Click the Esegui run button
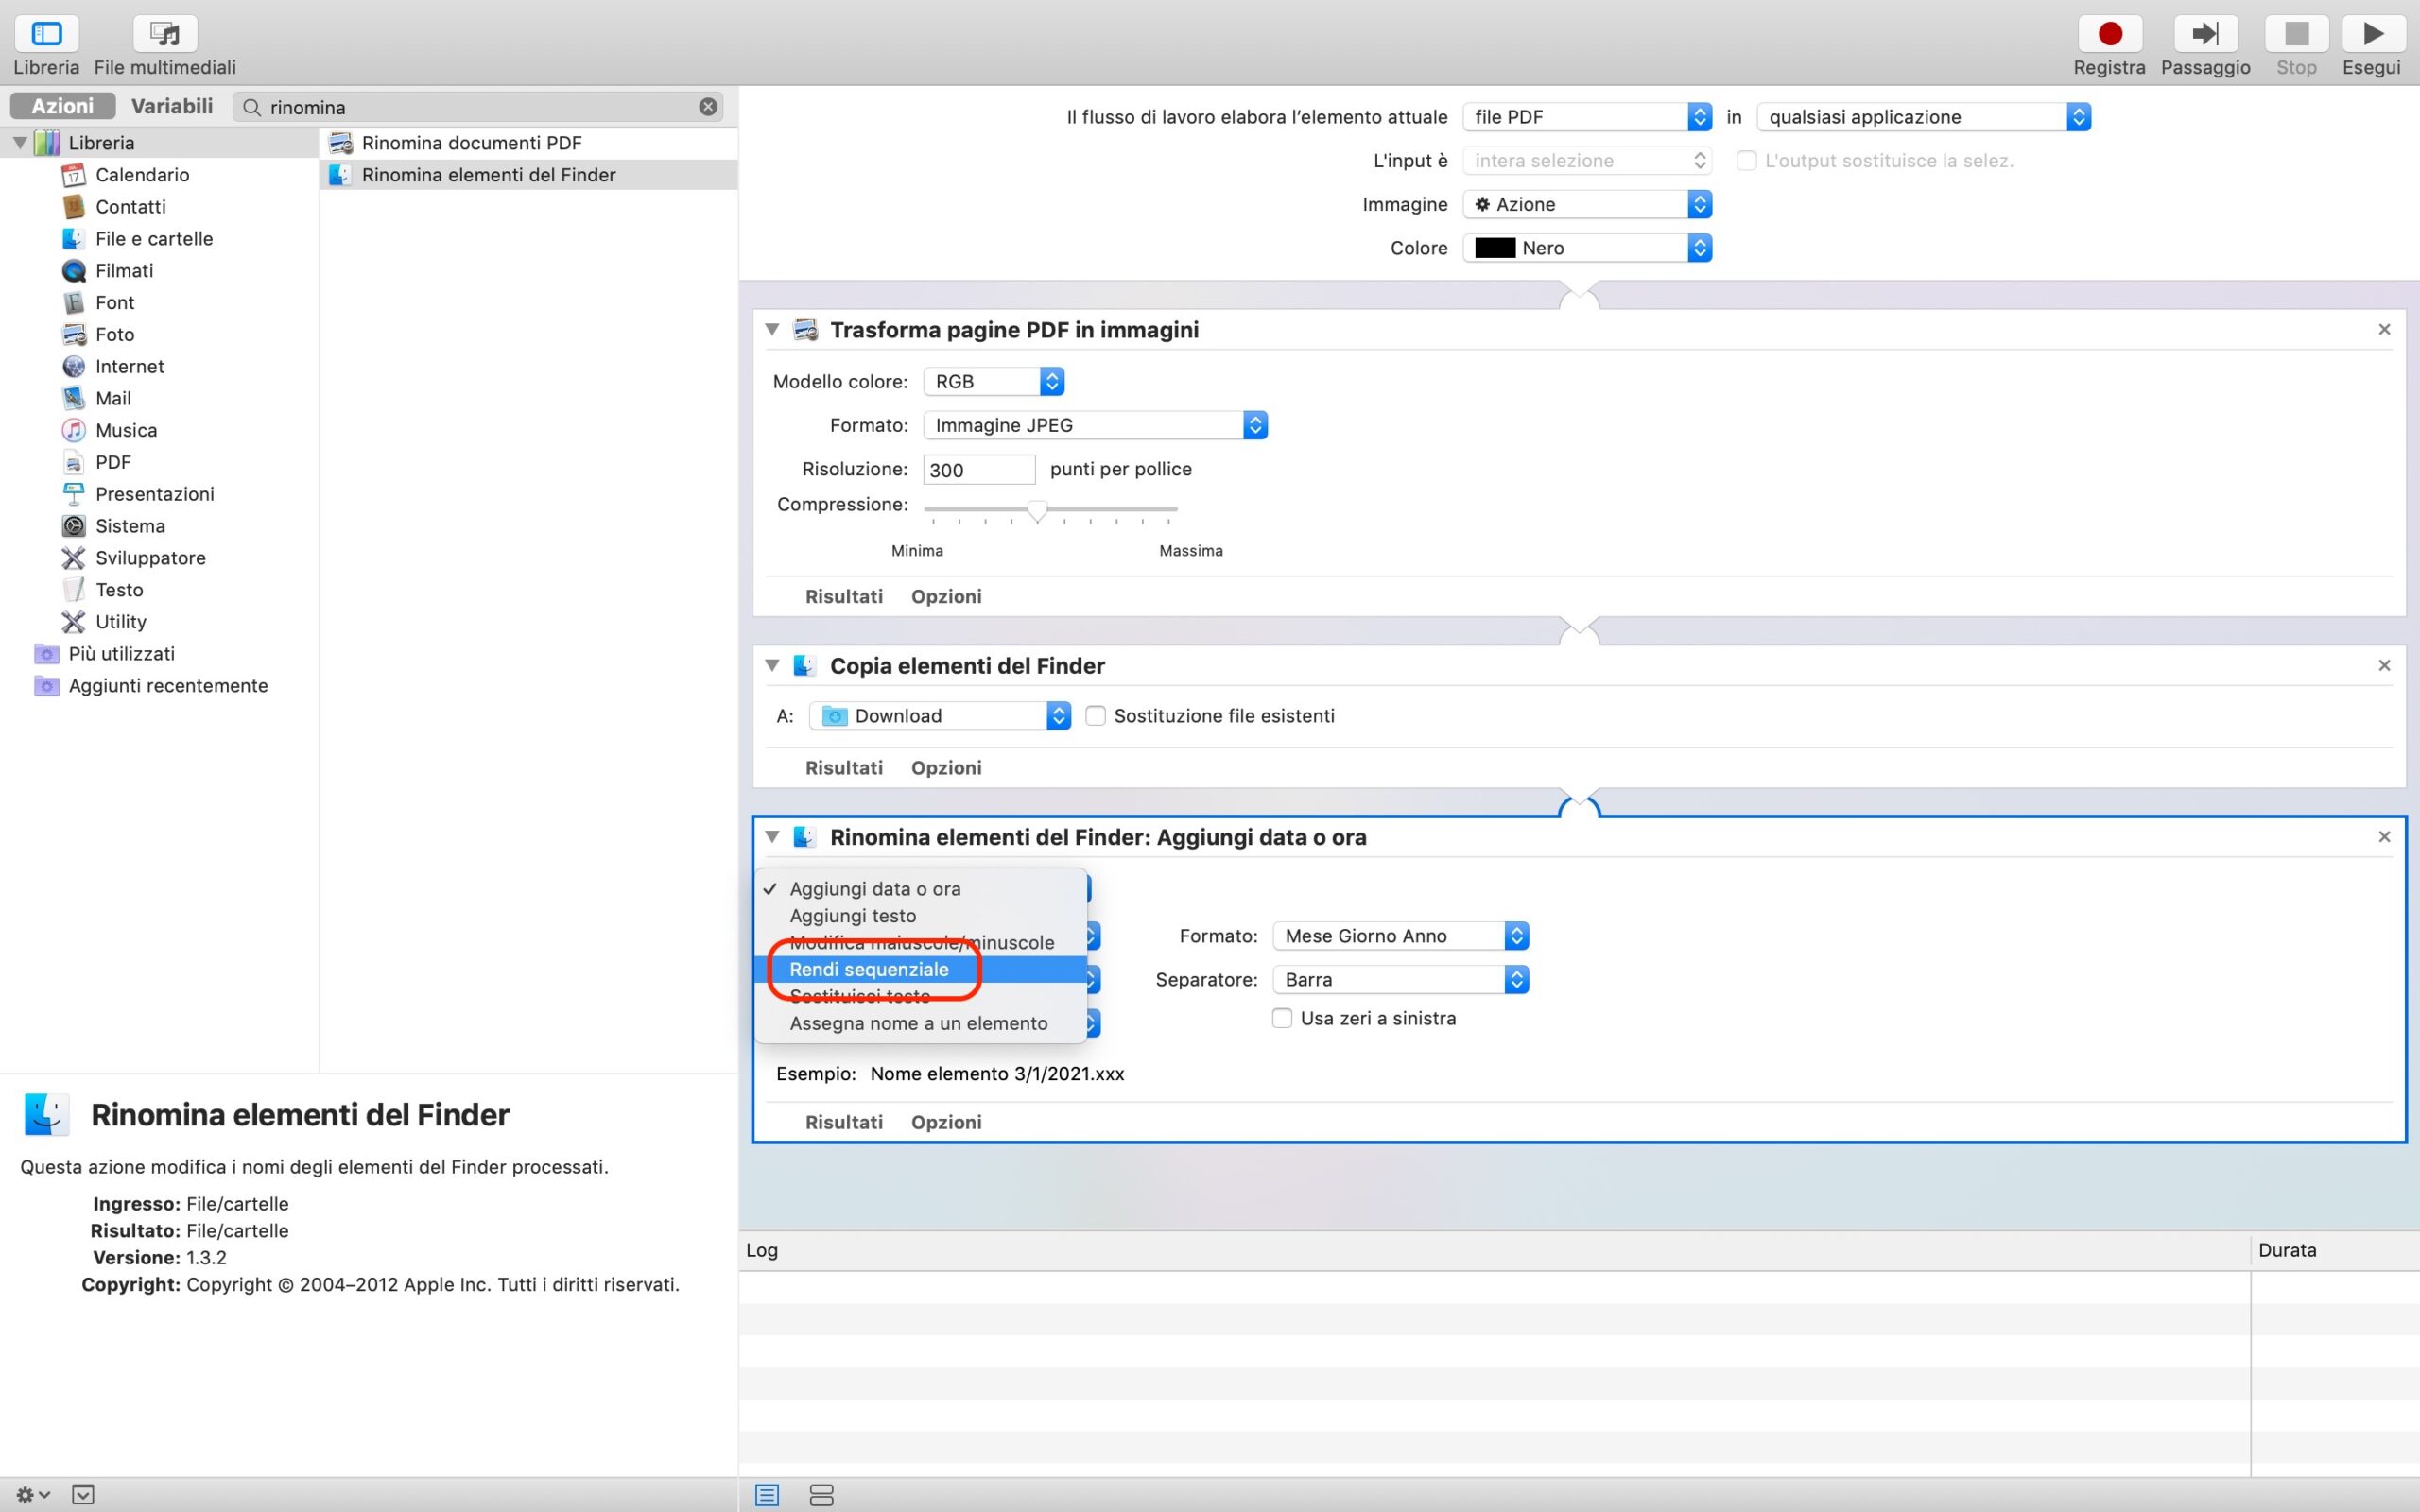2420x1512 pixels. pyautogui.click(x=2371, y=34)
